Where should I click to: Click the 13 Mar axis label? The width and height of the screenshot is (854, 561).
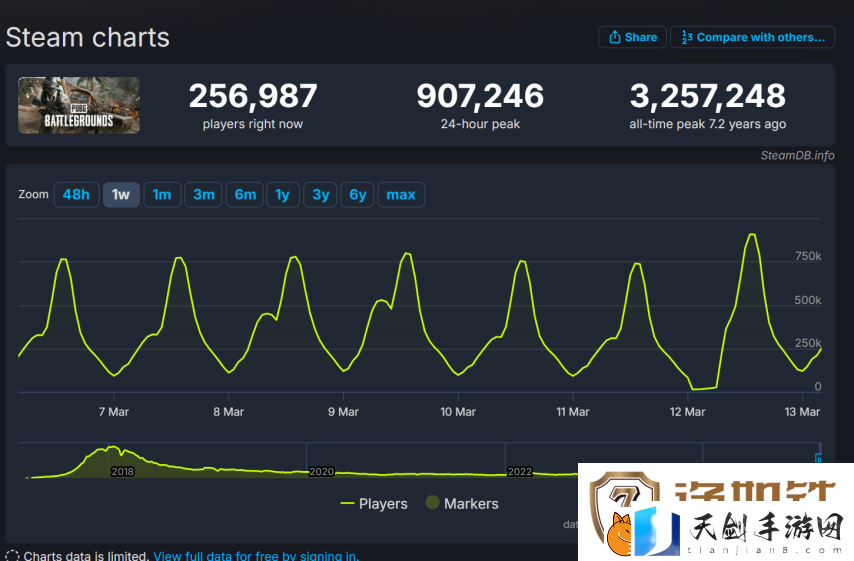click(802, 412)
